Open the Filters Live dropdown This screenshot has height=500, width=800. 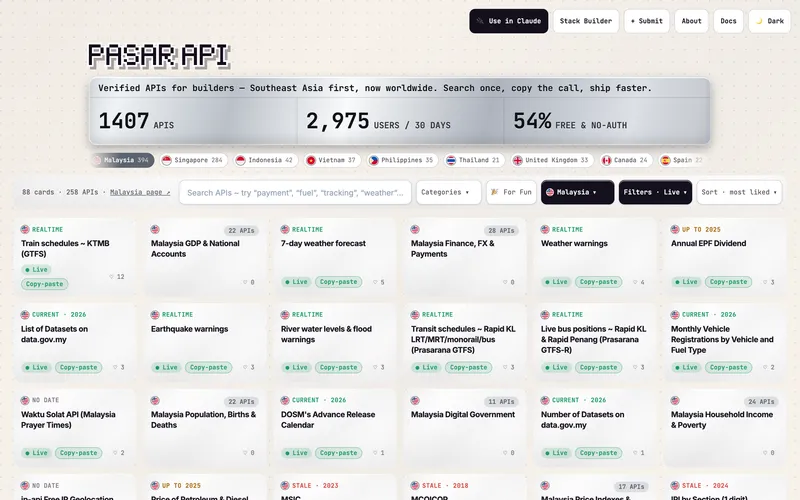[655, 192]
